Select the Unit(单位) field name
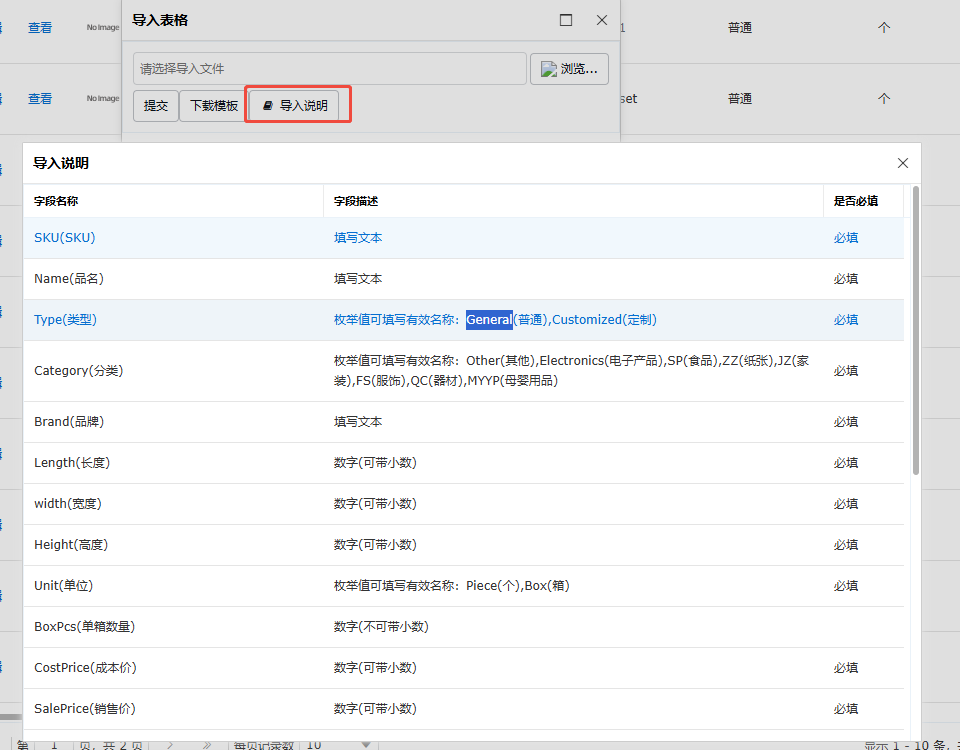 (64, 586)
